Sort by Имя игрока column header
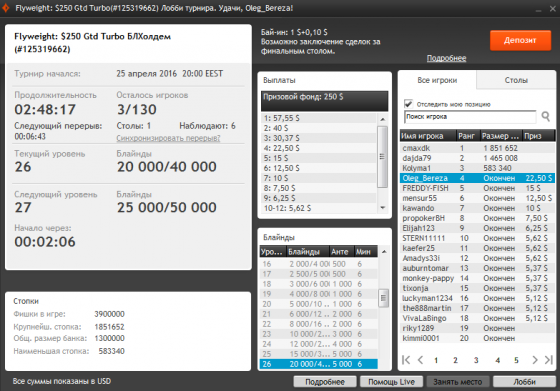 click(428, 136)
